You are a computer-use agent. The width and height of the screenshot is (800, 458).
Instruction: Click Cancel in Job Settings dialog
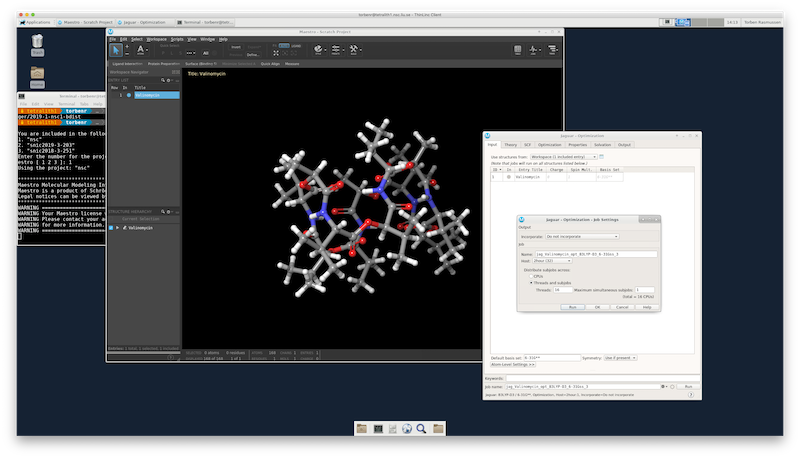(622, 307)
